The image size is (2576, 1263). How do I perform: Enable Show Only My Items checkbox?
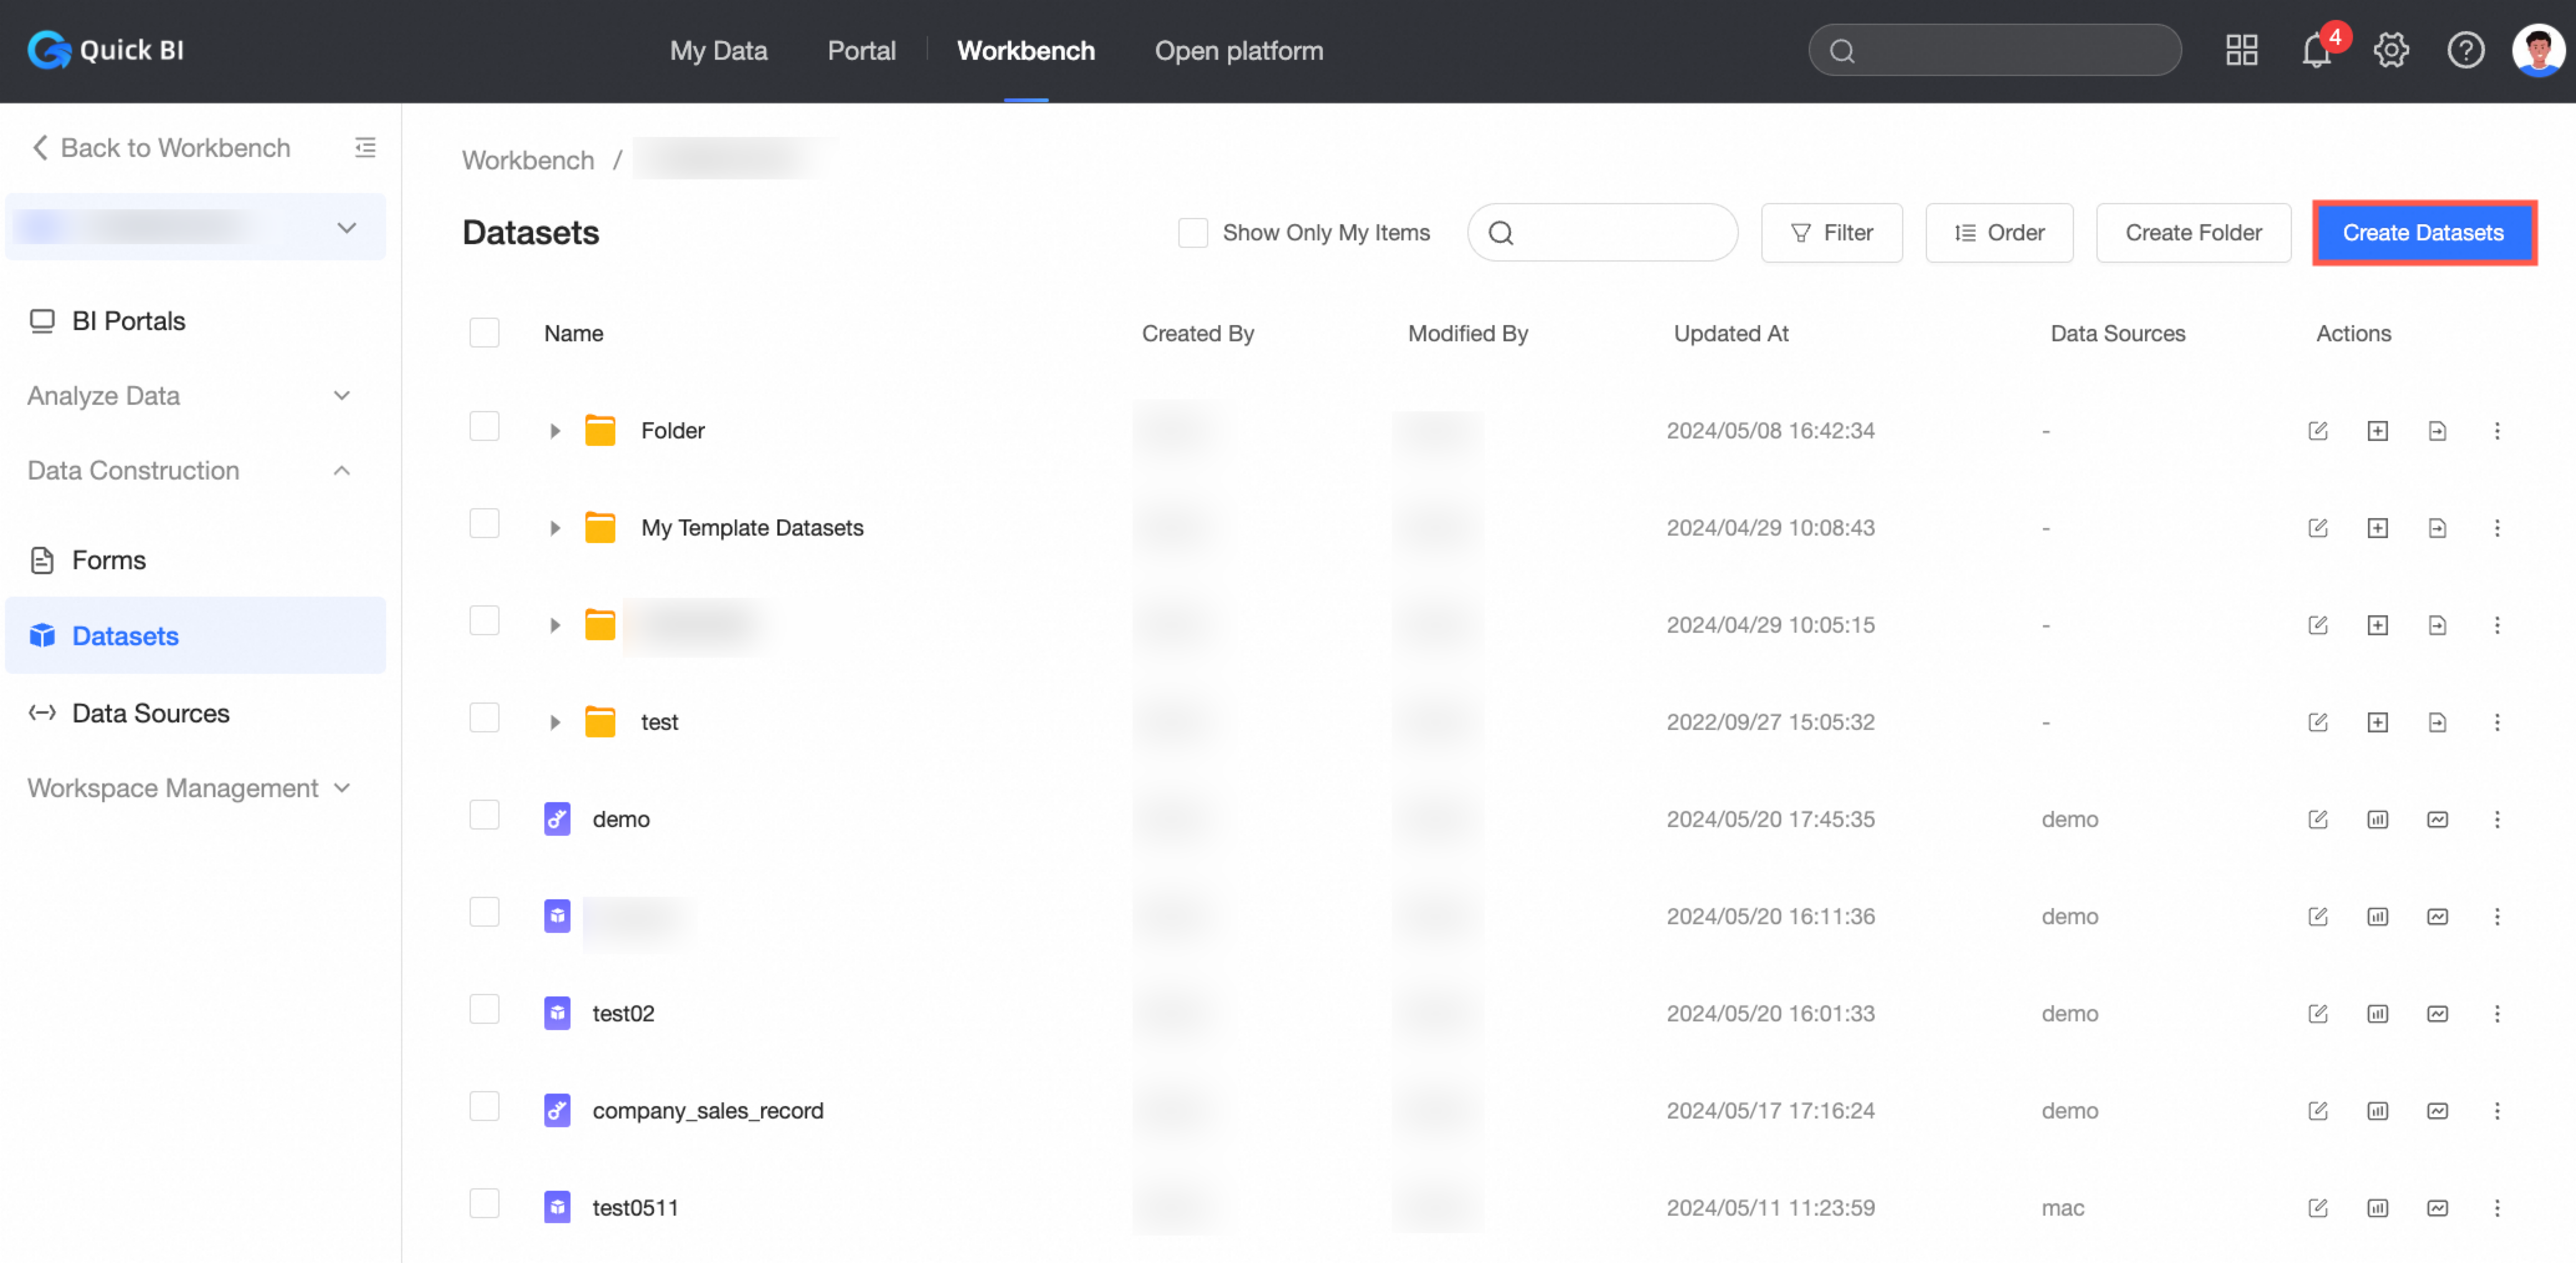[1192, 233]
